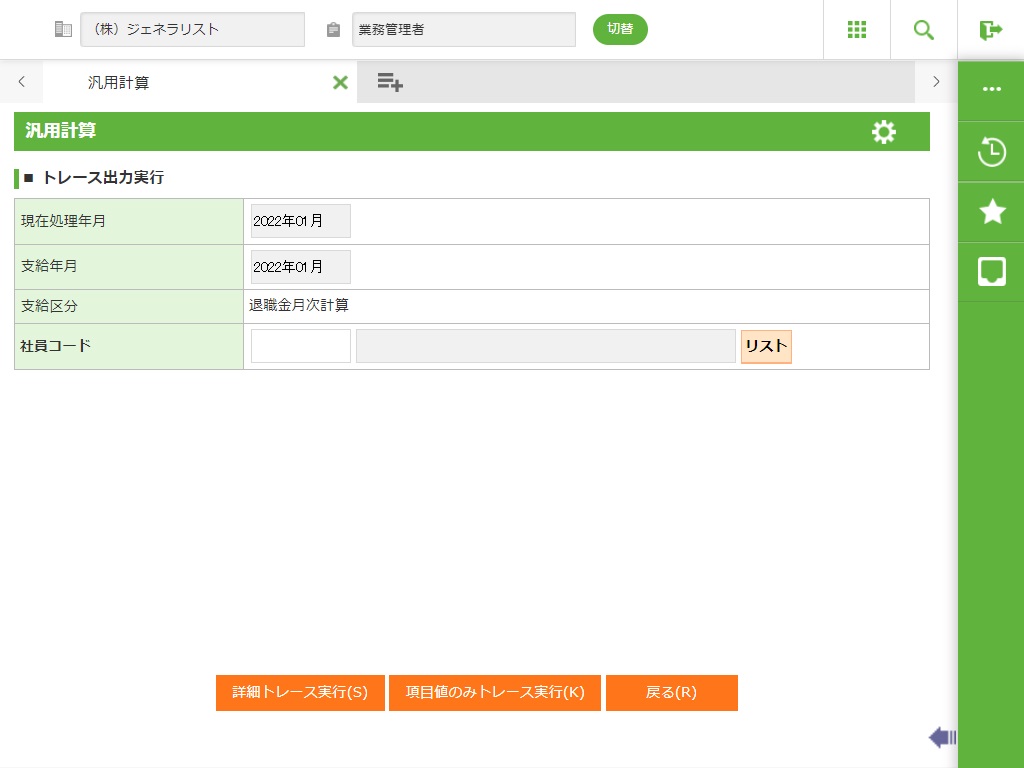Open the apps grid menu icon

pyautogui.click(x=856, y=29)
